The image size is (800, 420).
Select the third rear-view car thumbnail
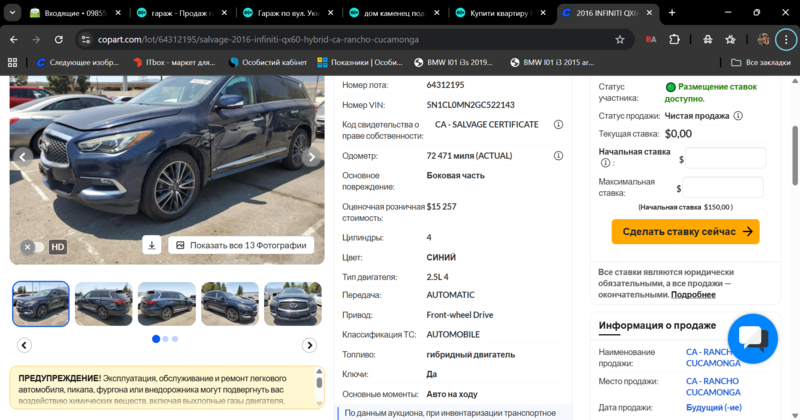tap(167, 304)
